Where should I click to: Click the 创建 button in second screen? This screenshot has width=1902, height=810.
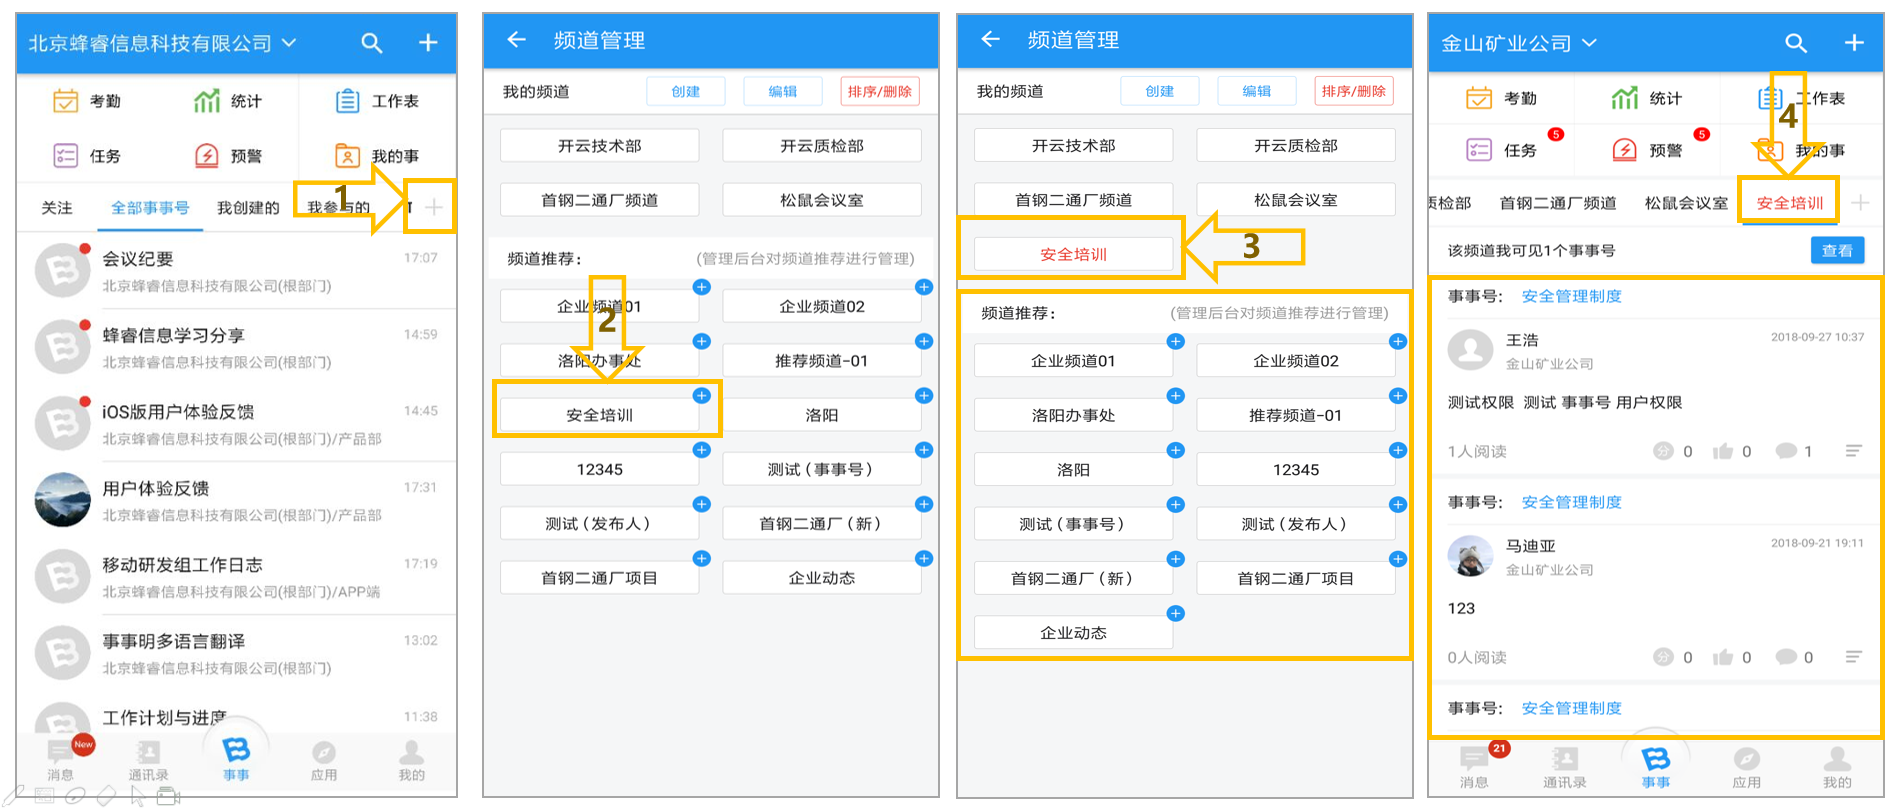point(686,91)
